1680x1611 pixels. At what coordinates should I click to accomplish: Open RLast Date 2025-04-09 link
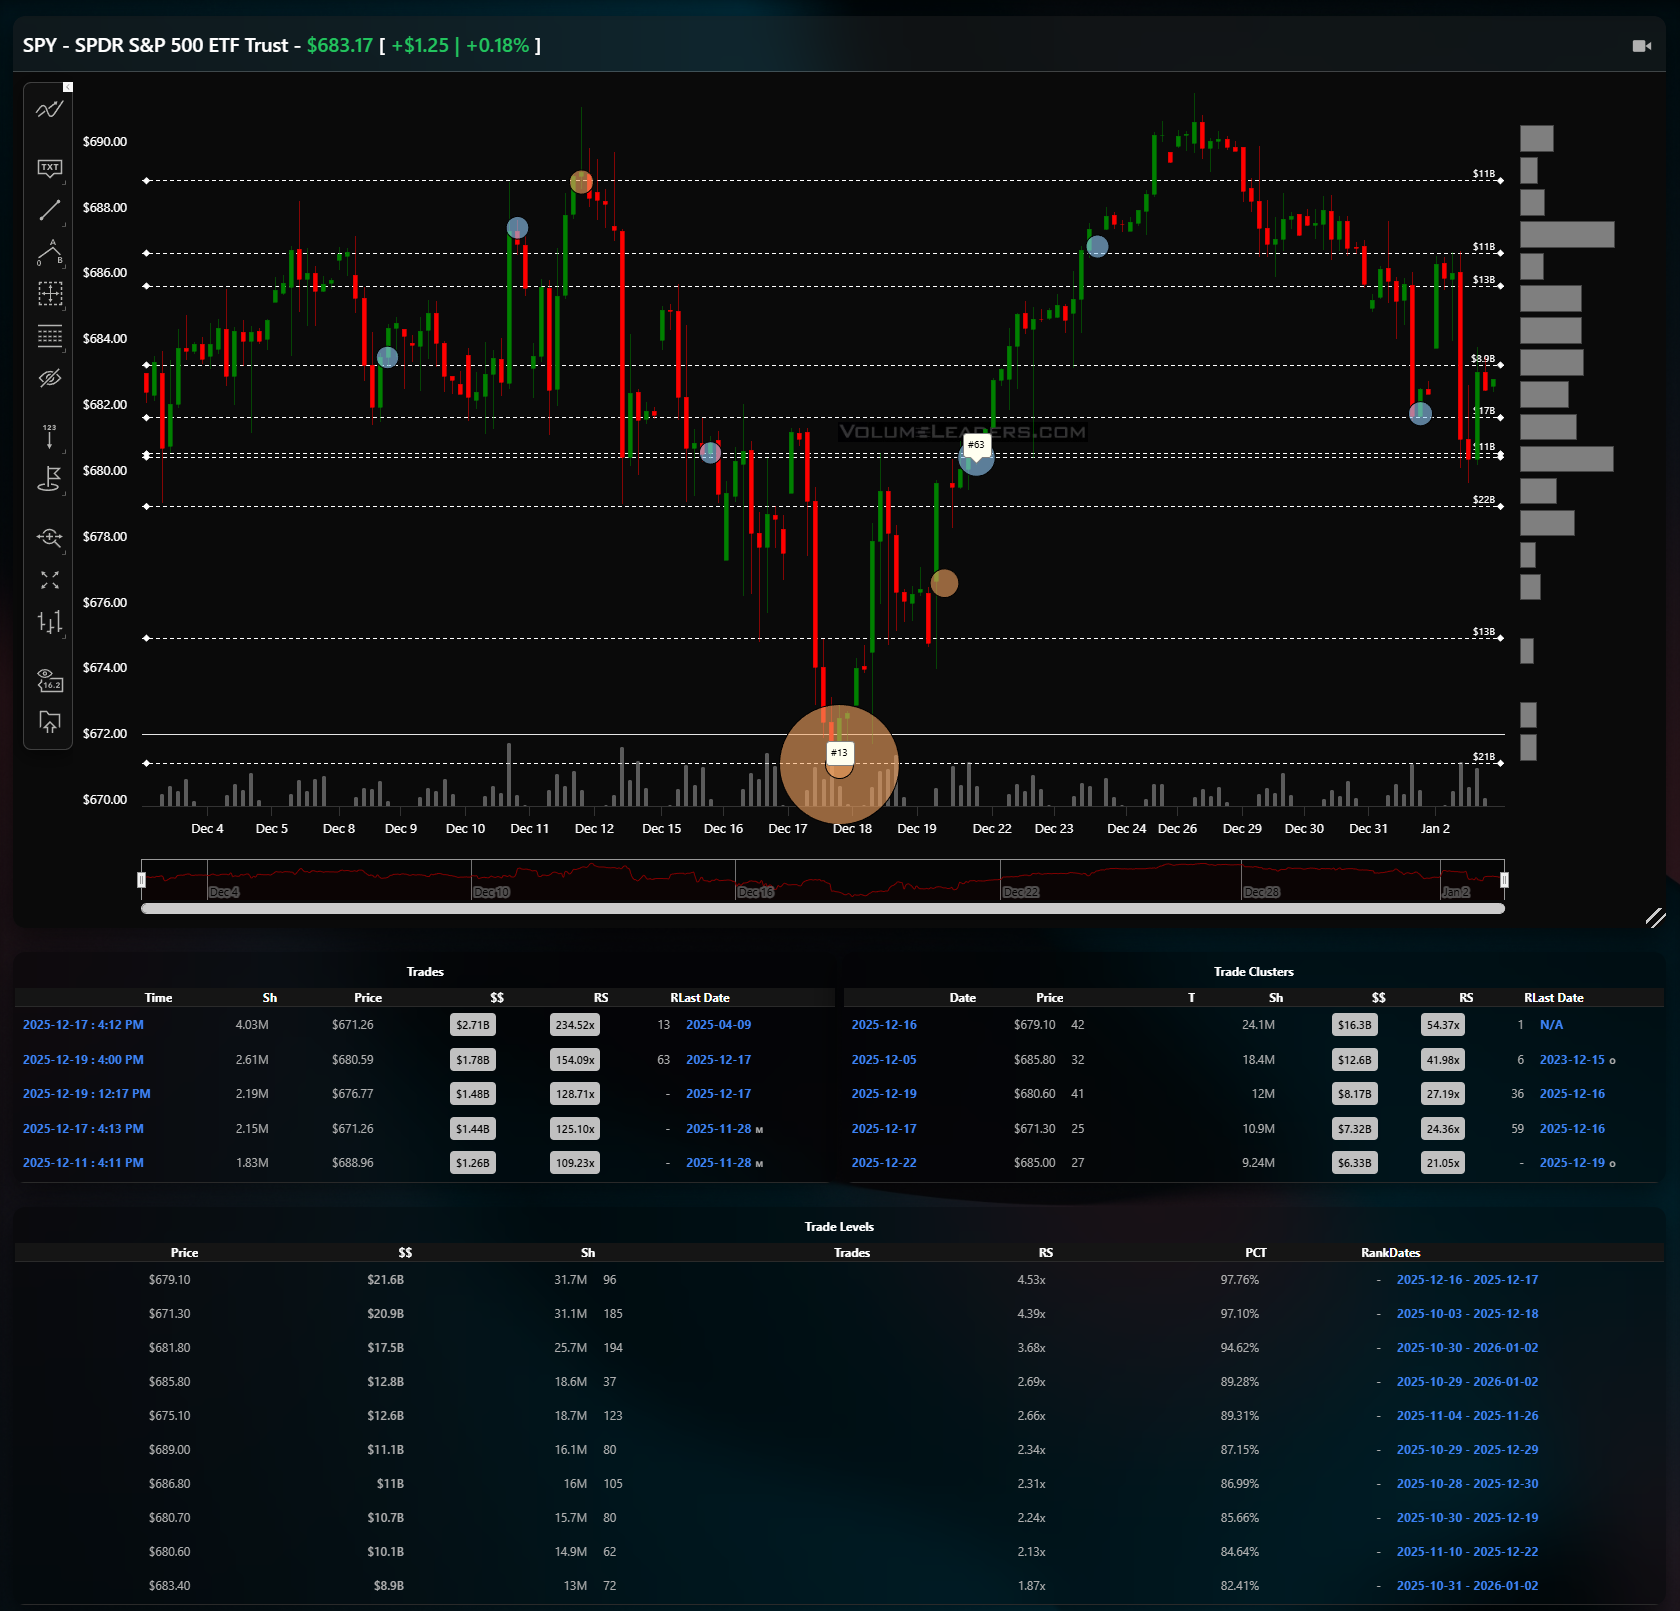pyautogui.click(x=718, y=1025)
